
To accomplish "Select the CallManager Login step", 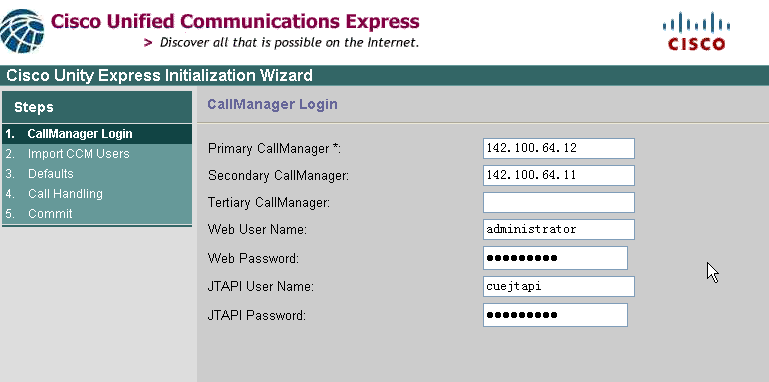I will [x=97, y=133].
